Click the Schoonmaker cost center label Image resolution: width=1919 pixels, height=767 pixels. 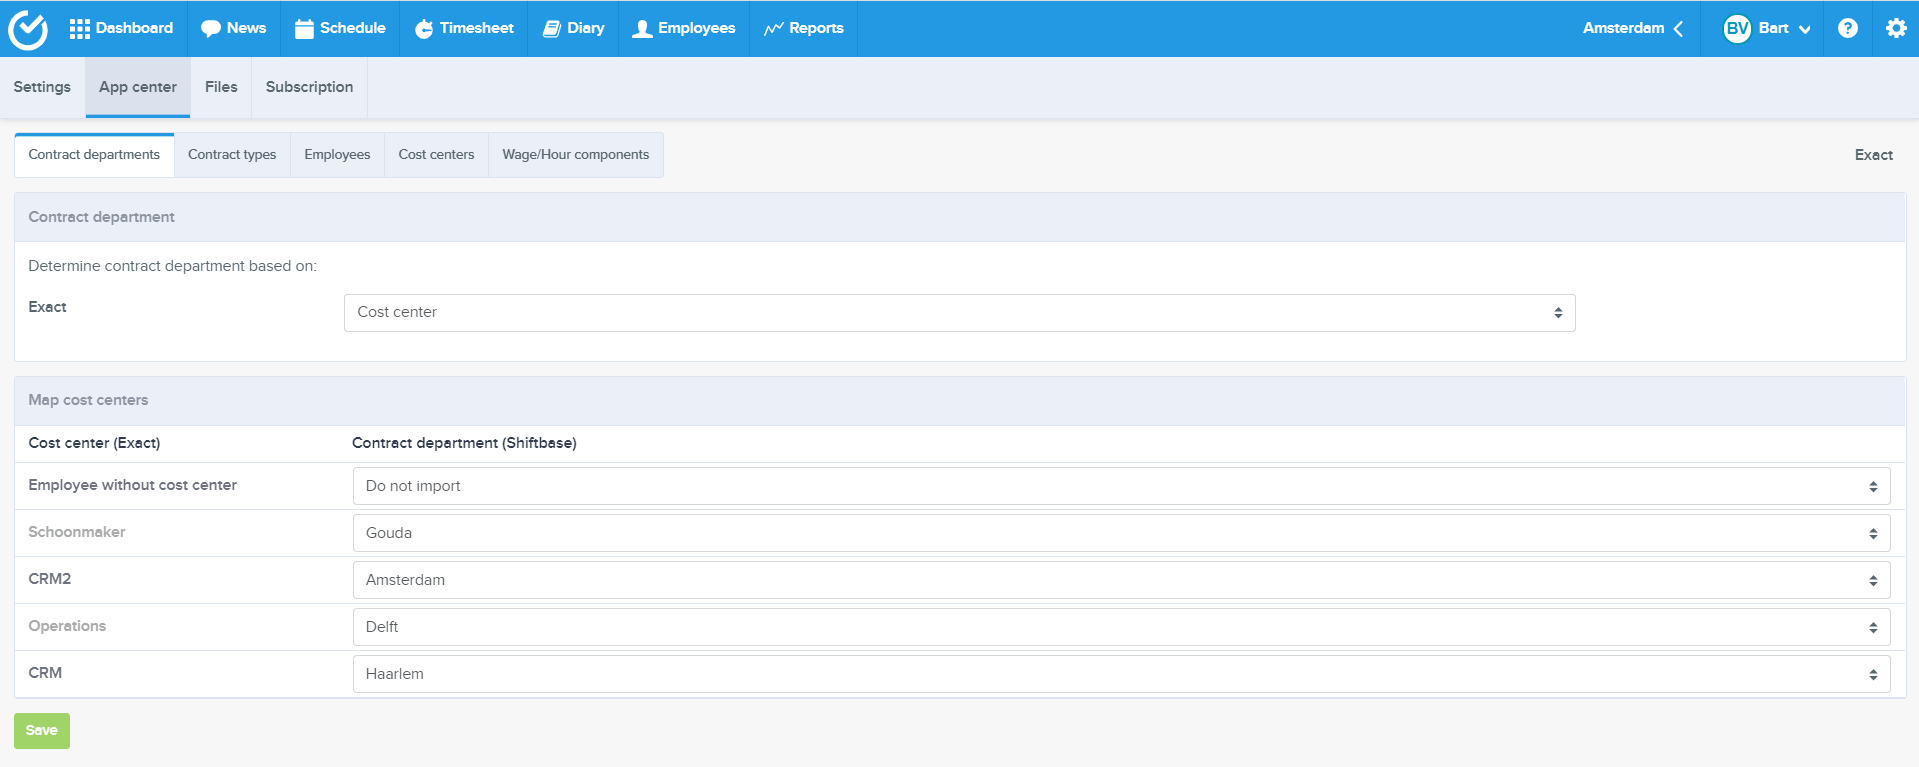(77, 532)
